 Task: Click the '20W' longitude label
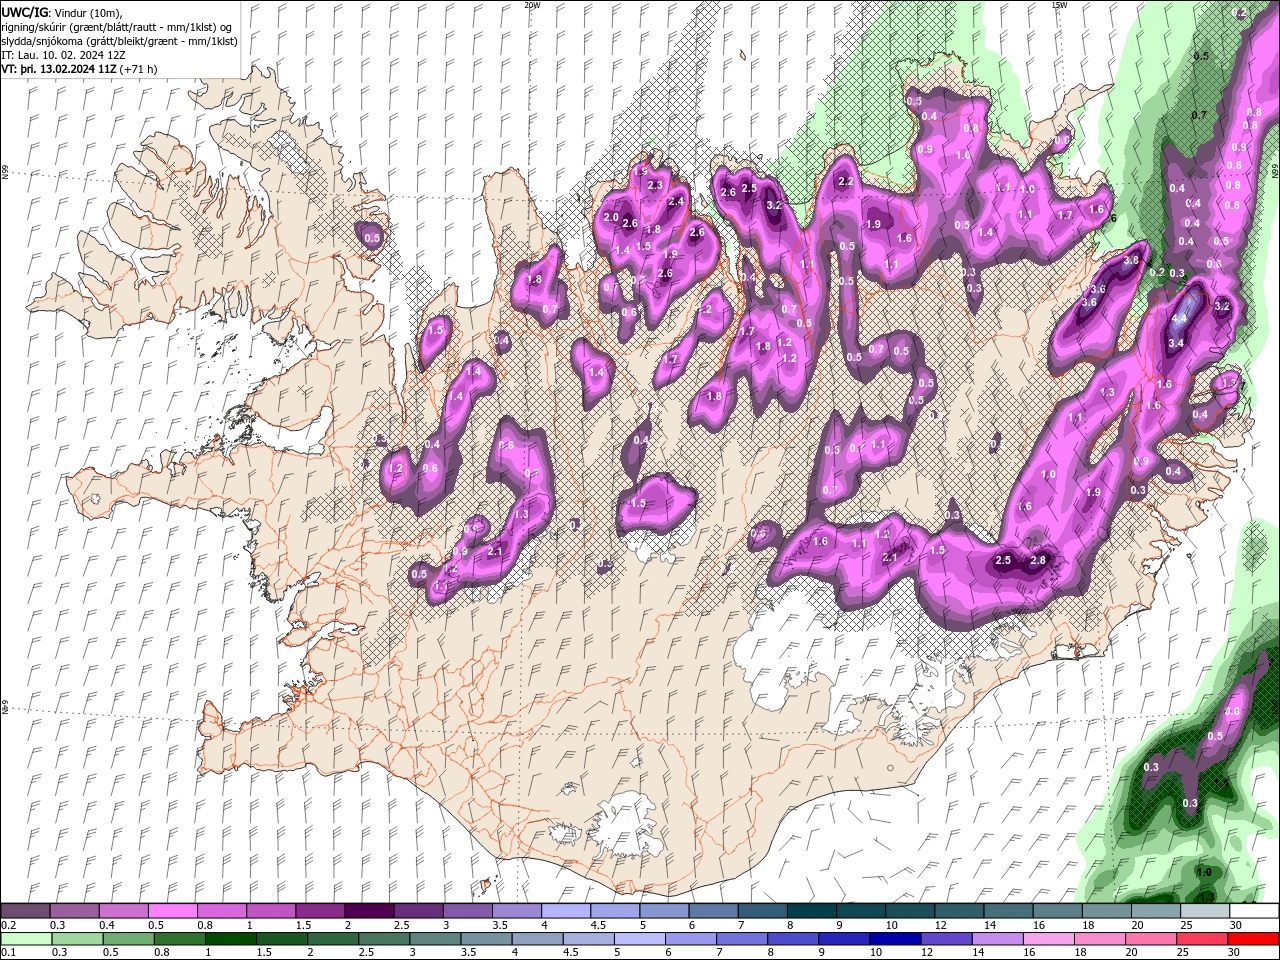tap(532, 5)
